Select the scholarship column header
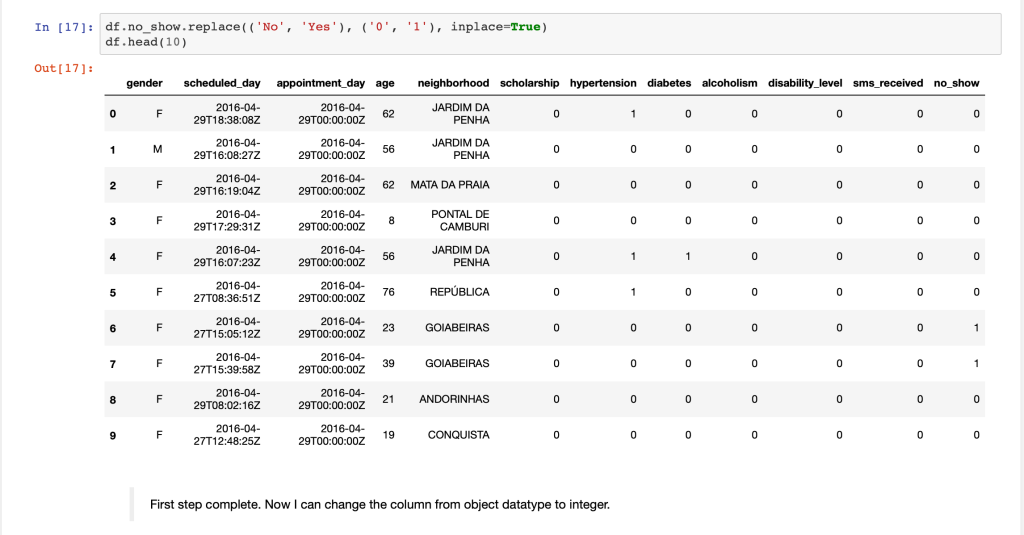The height and width of the screenshot is (535, 1024). click(x=529, y=83)
